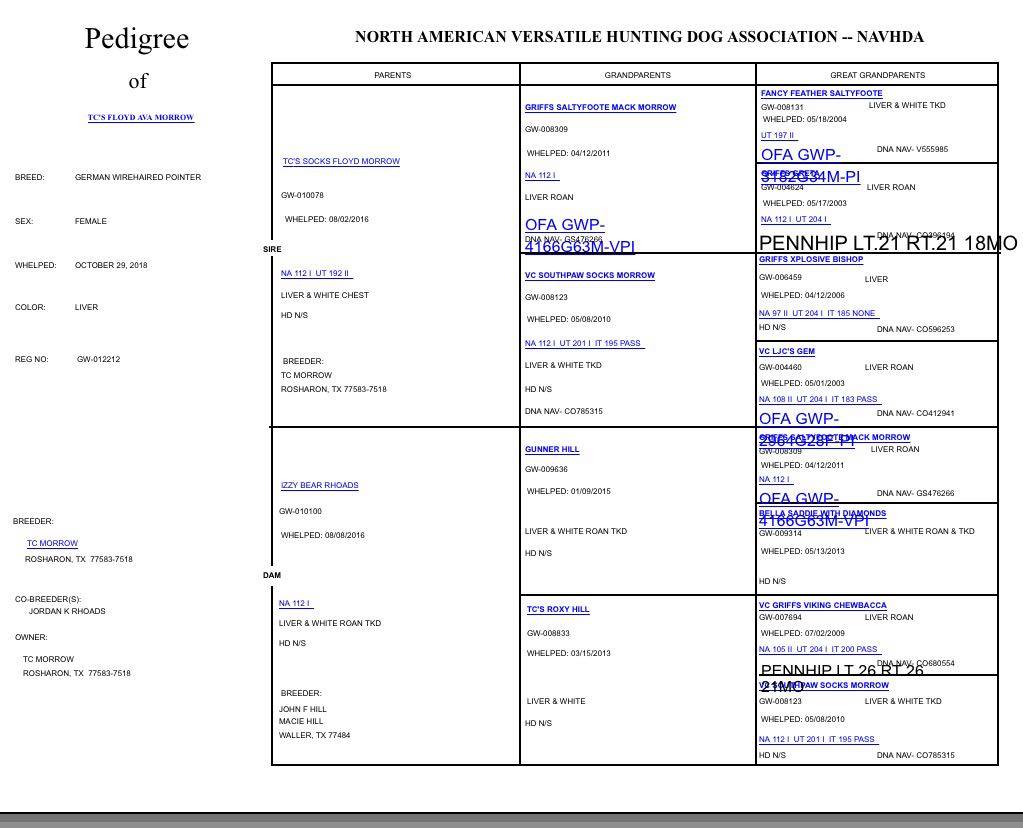1023x828 pixels.
Task: Select Gunner Hill registration GW-009636
Action: [547, 469]
